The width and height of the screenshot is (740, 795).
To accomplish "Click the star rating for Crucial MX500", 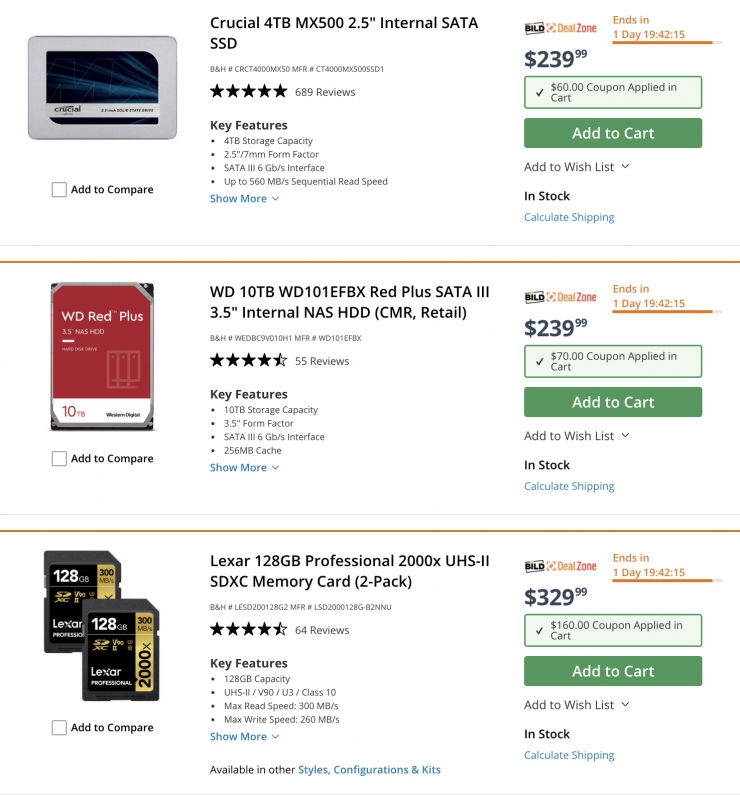I will pos(248,92).
